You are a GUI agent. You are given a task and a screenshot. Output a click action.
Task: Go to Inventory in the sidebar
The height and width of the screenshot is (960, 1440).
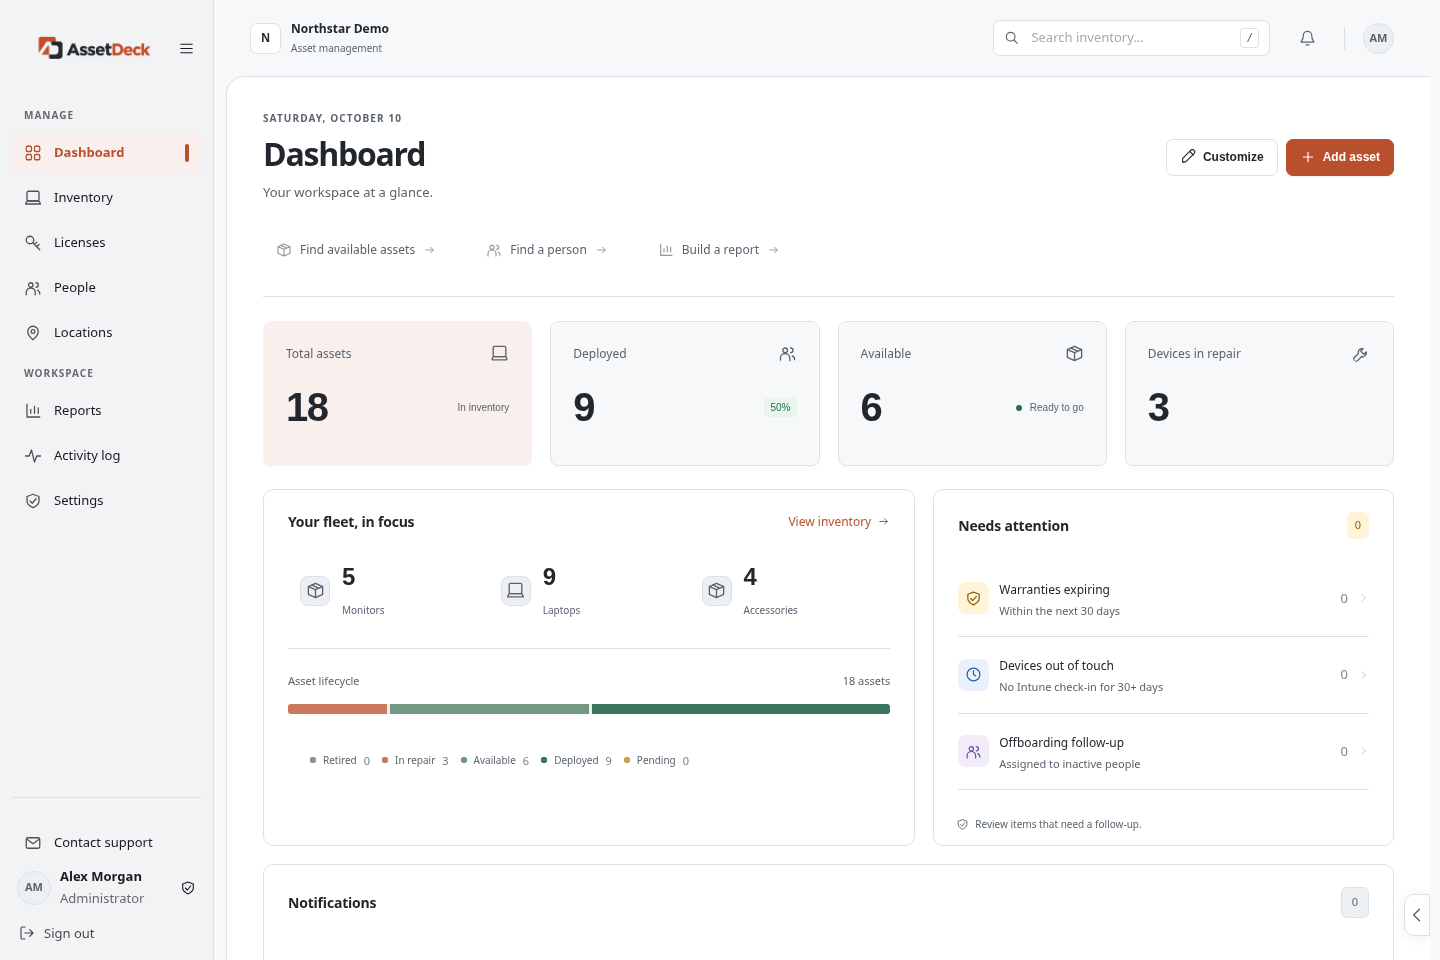(x=106, y=197)
